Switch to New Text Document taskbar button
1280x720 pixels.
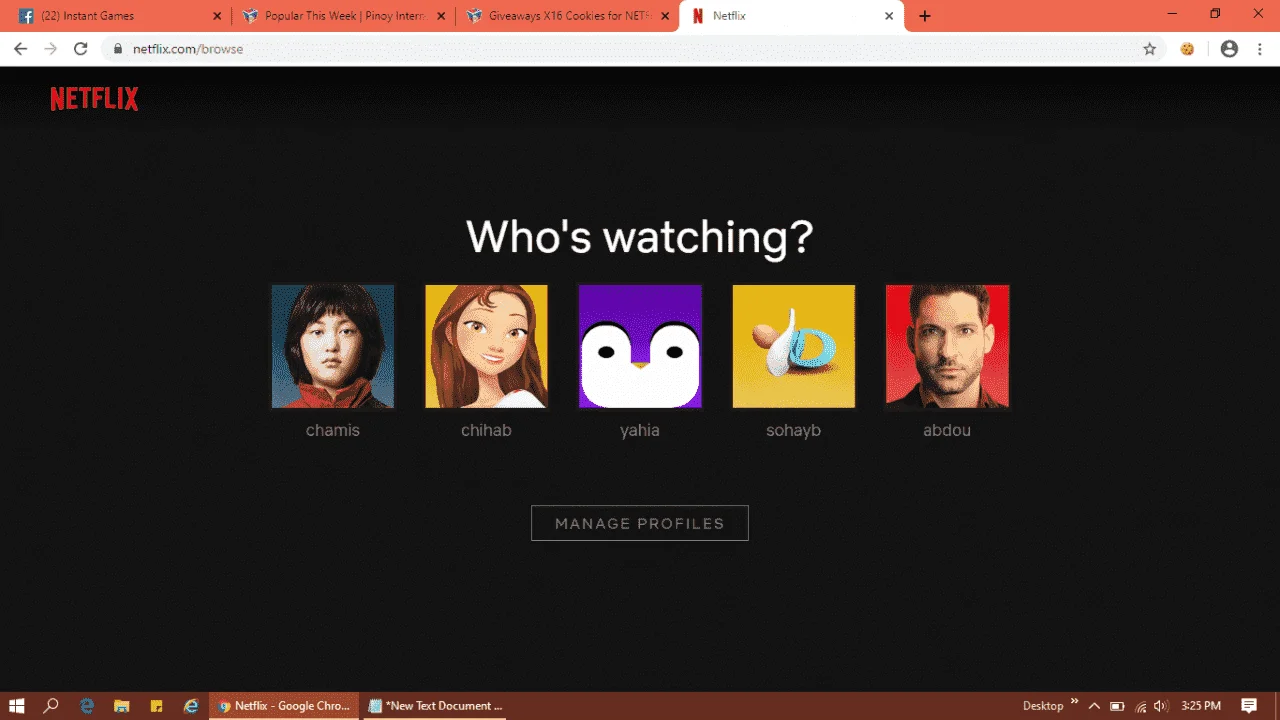pyautogui.click(x=436, y=706)
